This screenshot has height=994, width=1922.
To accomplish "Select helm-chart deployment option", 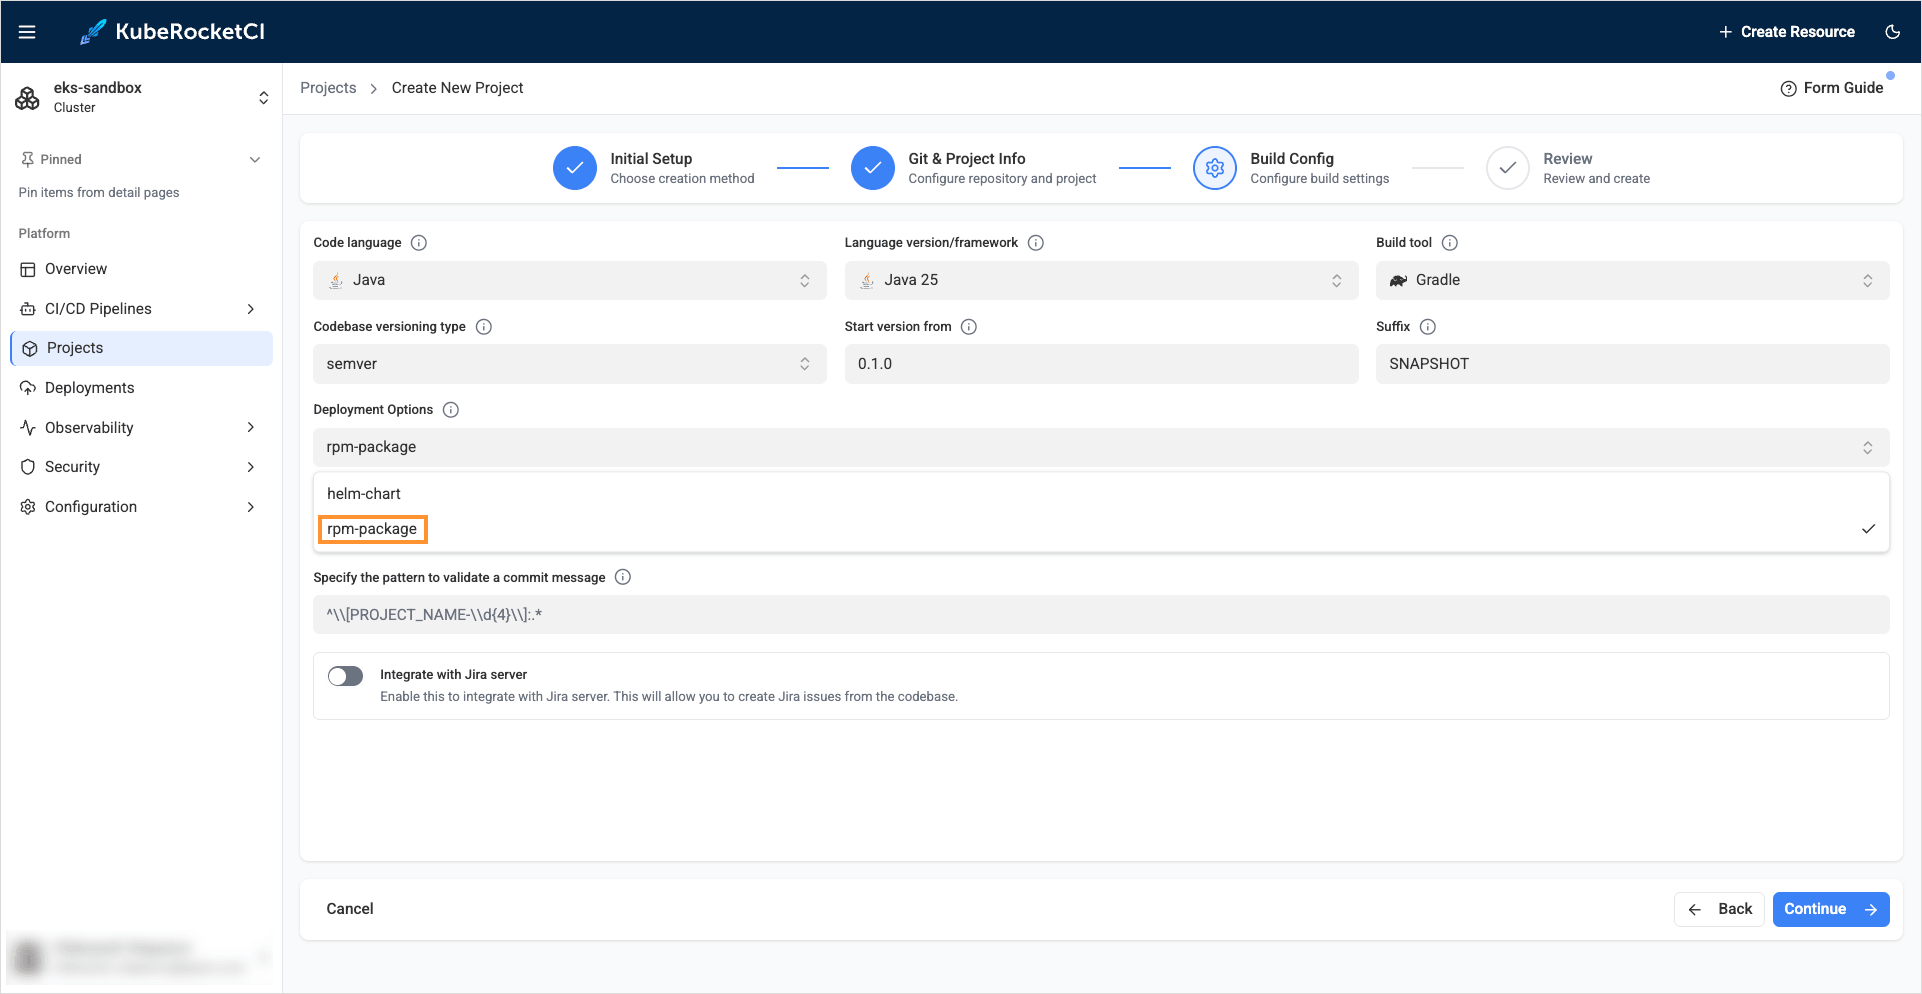I will coord(1101,494).
